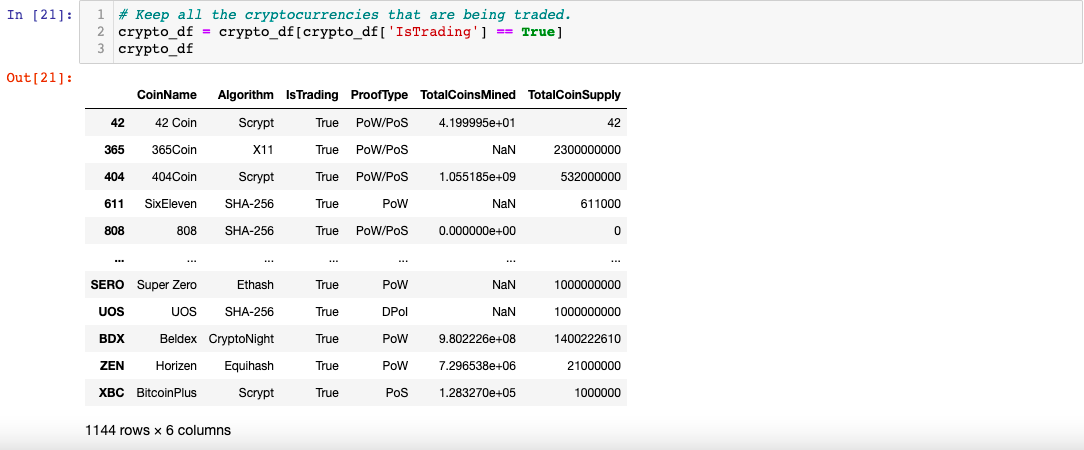1084x450 pixels.
Task: Click the '365Coin' name cell
Action: (174, 149)
